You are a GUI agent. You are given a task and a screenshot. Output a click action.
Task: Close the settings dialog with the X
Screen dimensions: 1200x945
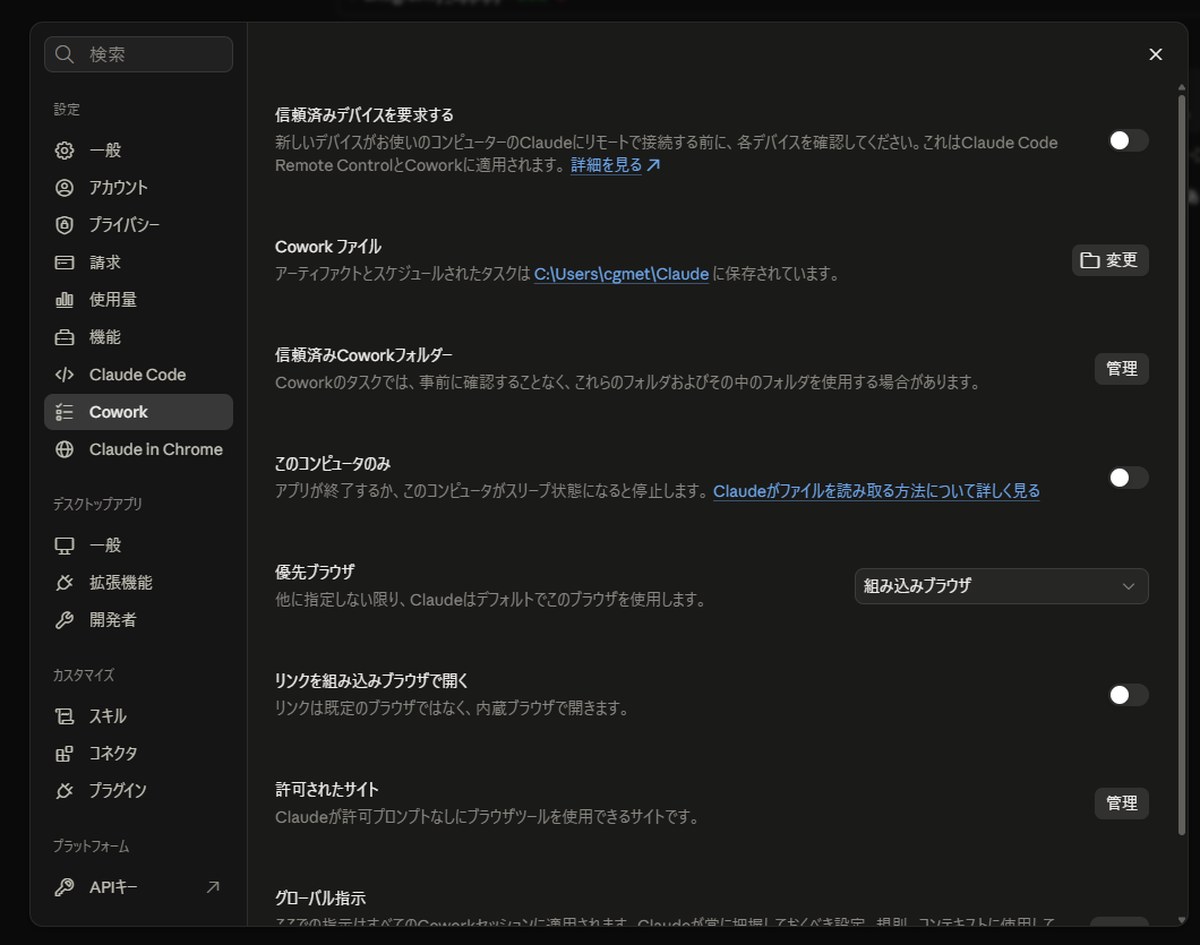click(1156, 54)
